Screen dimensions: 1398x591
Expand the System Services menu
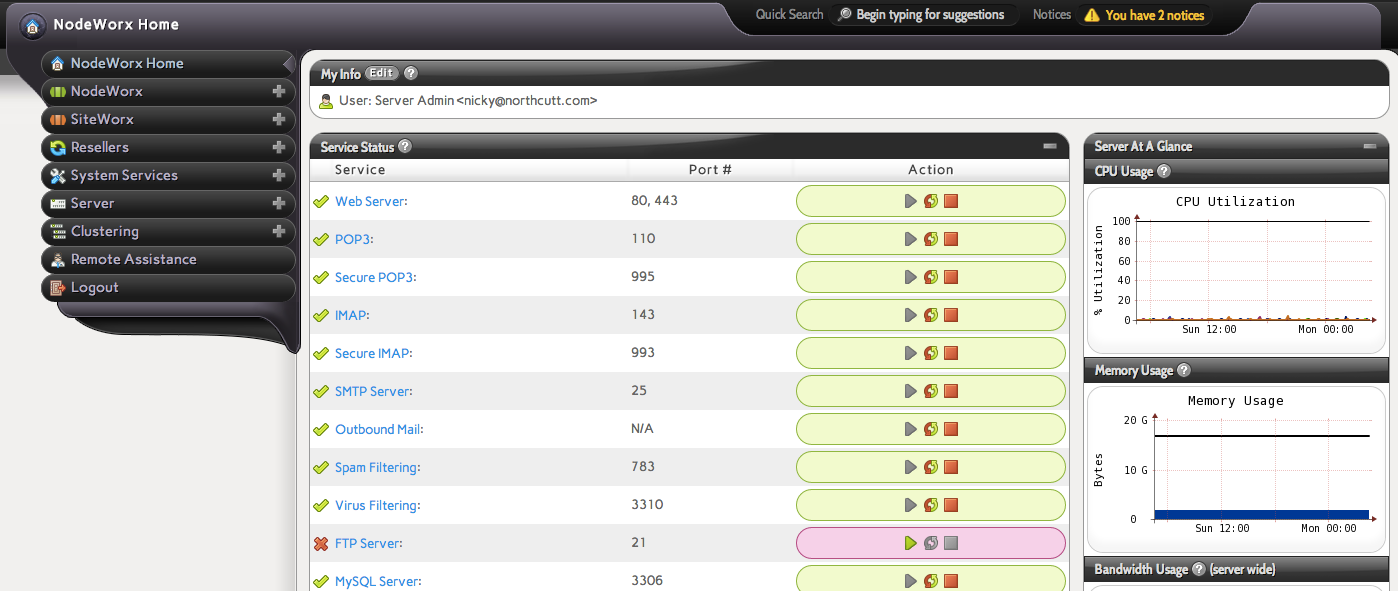[x=279, y=175]
